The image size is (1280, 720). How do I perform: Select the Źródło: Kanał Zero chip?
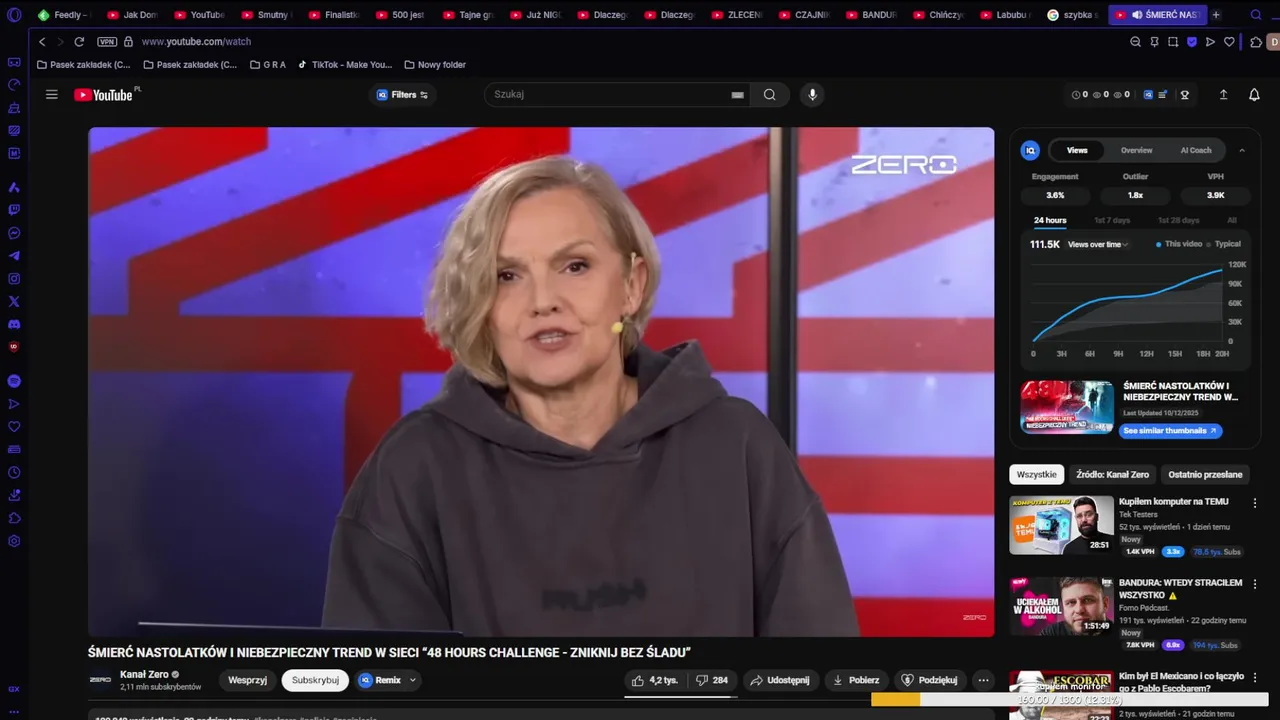click(1113, 474)
